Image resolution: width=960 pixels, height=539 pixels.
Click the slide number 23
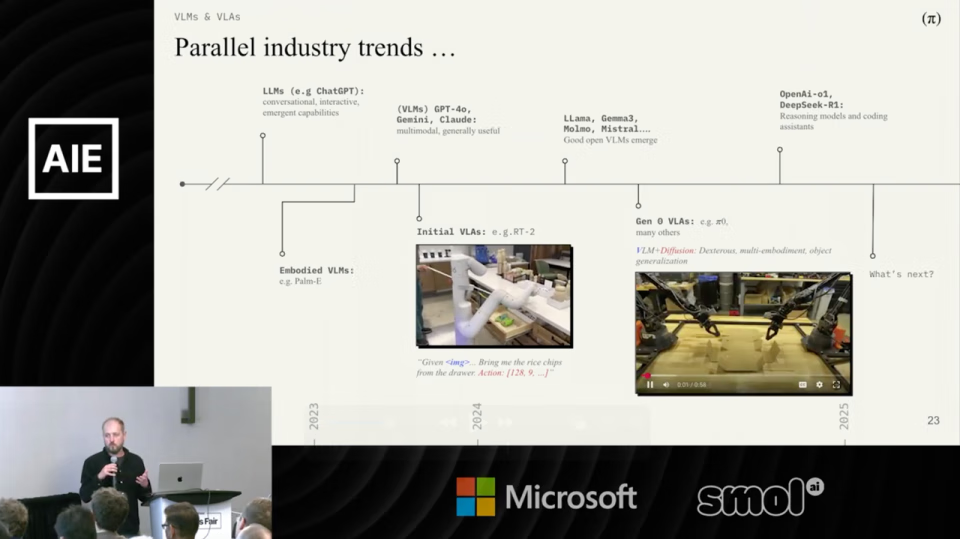click(x=933, y=420)
